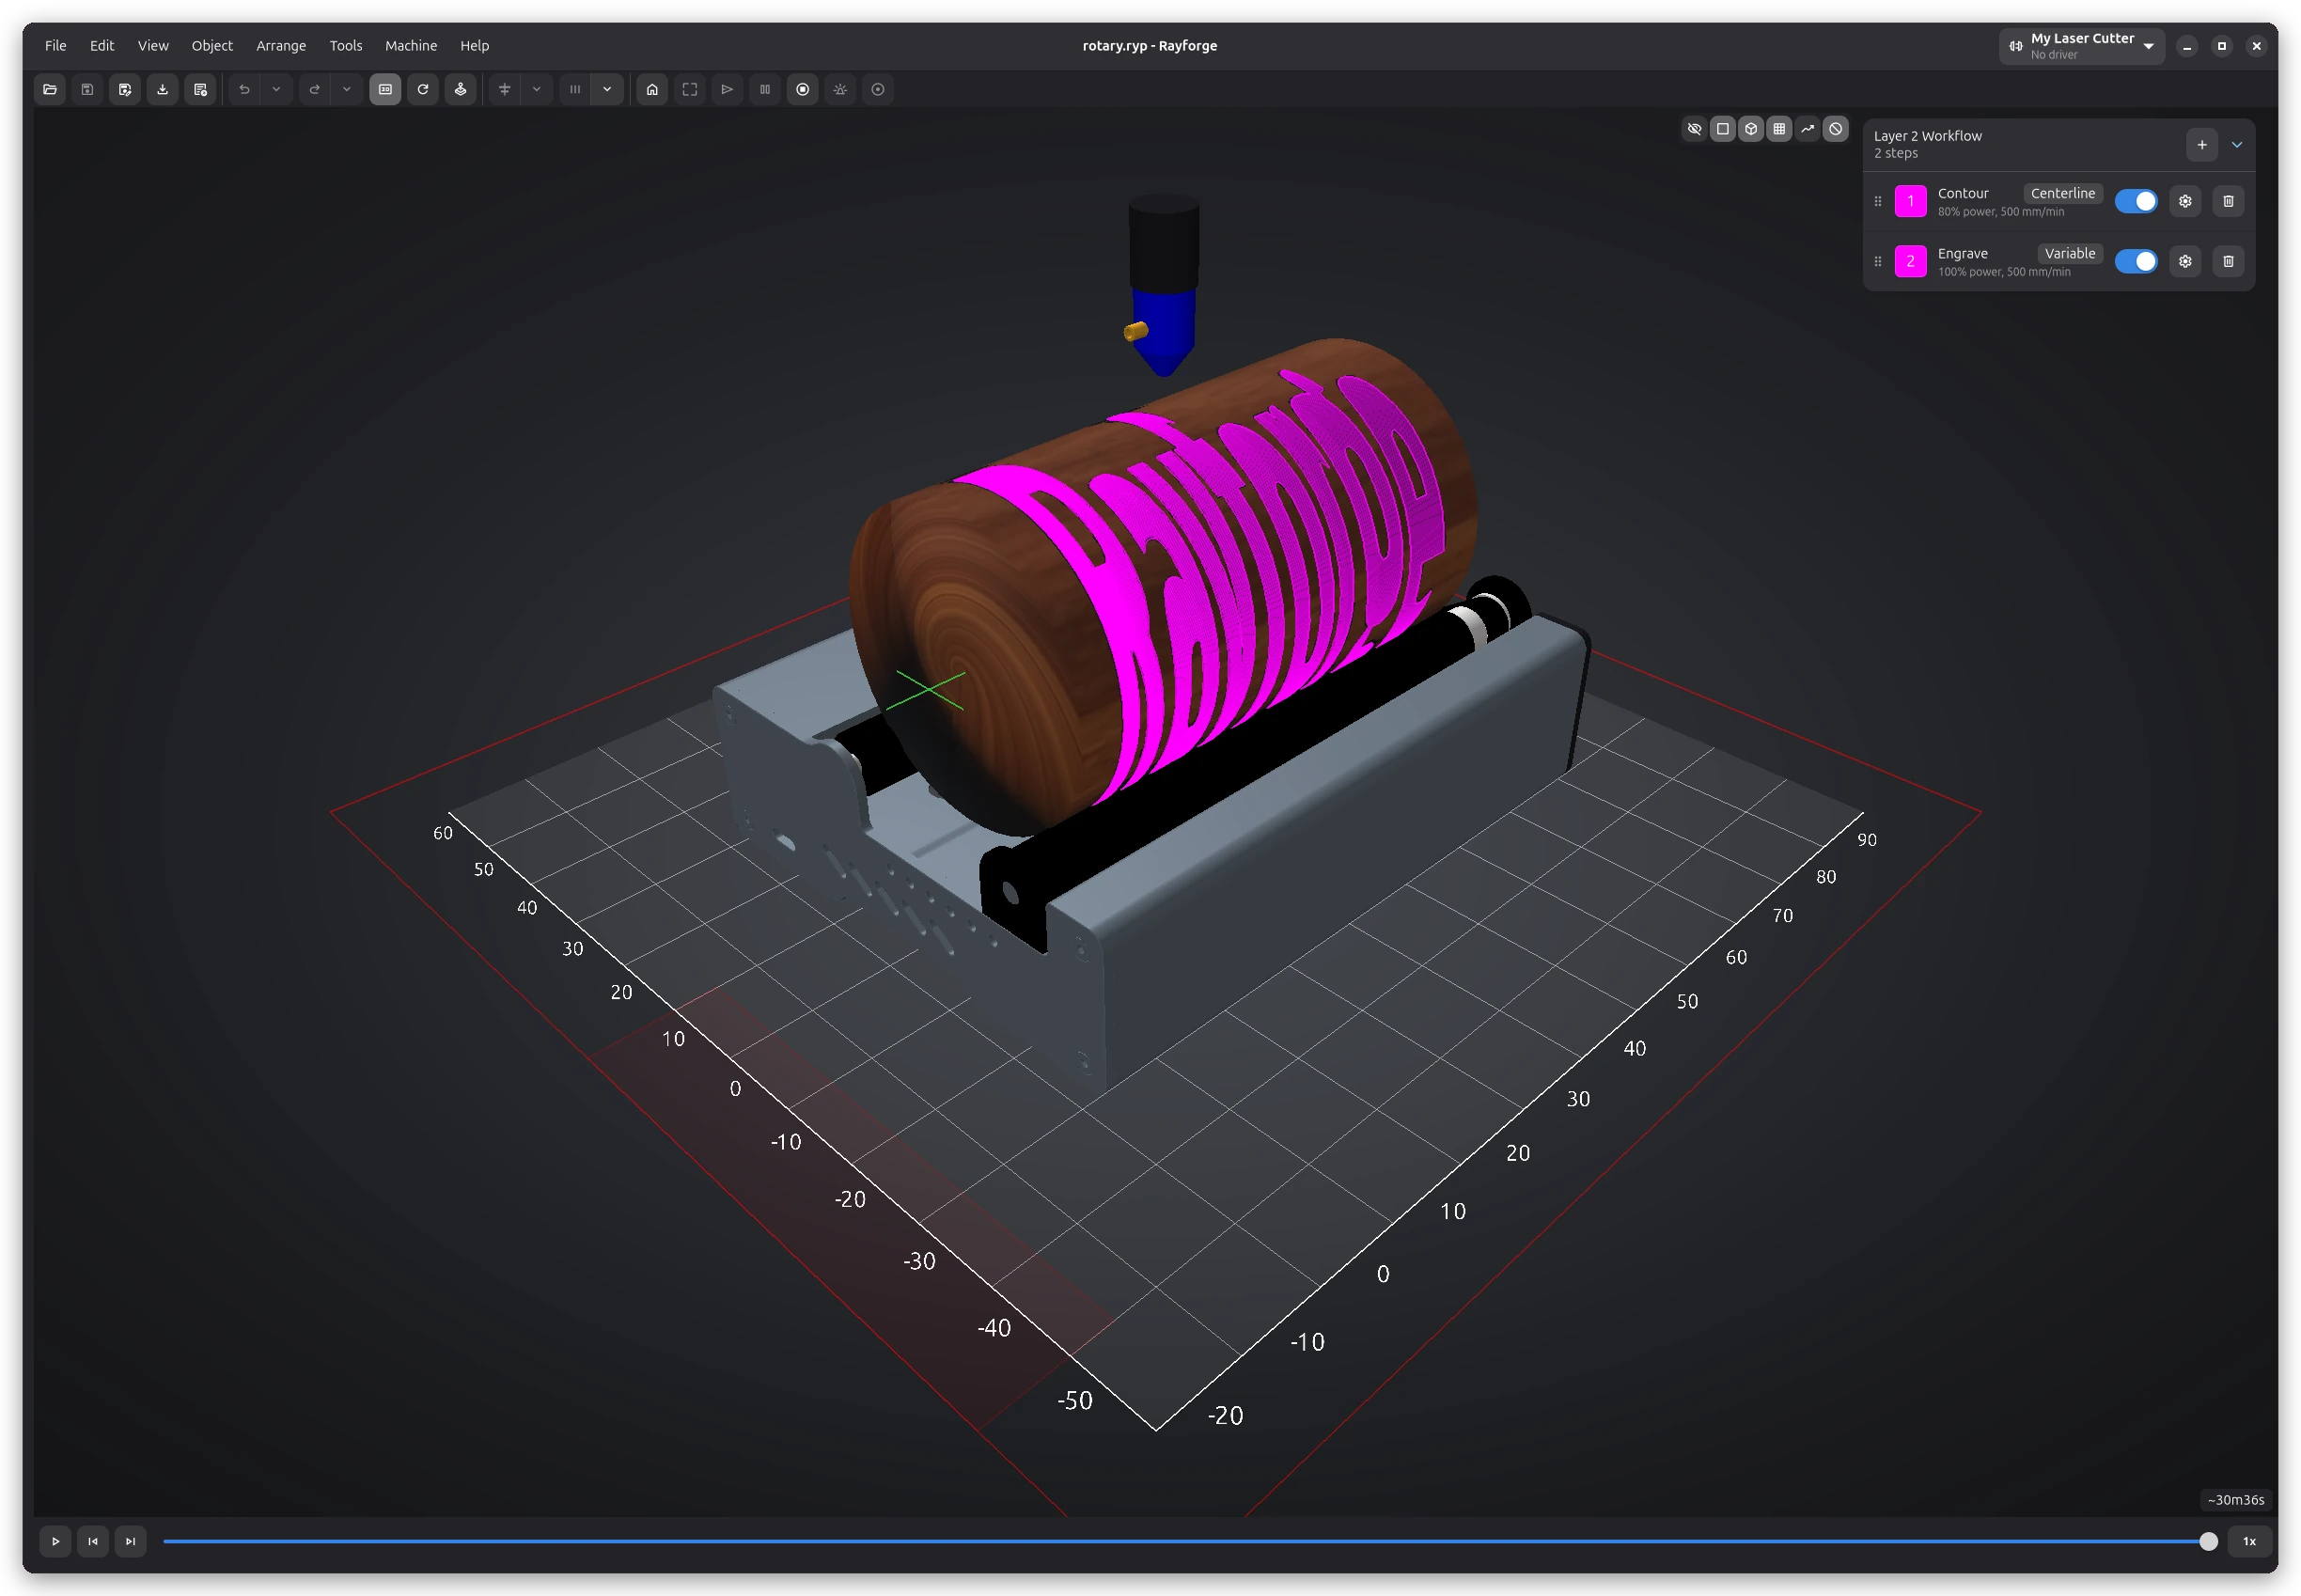Toggle the travel moves line button
The image size is (2301, 1596).
[x=1807, y=128]
